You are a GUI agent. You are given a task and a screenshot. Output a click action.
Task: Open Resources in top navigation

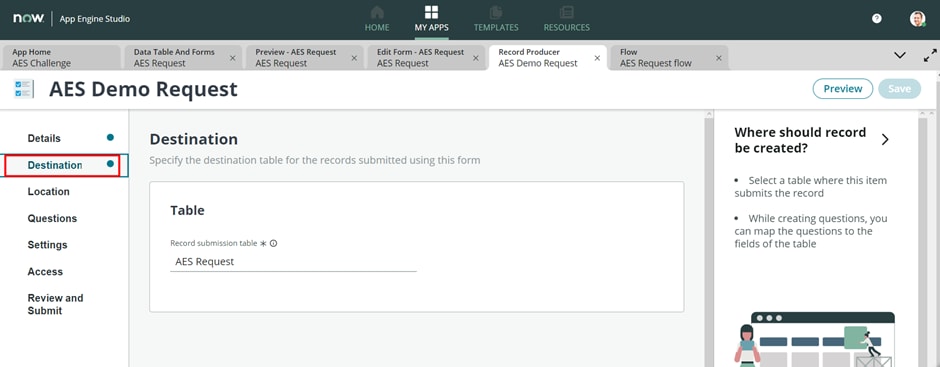point(567,19)
